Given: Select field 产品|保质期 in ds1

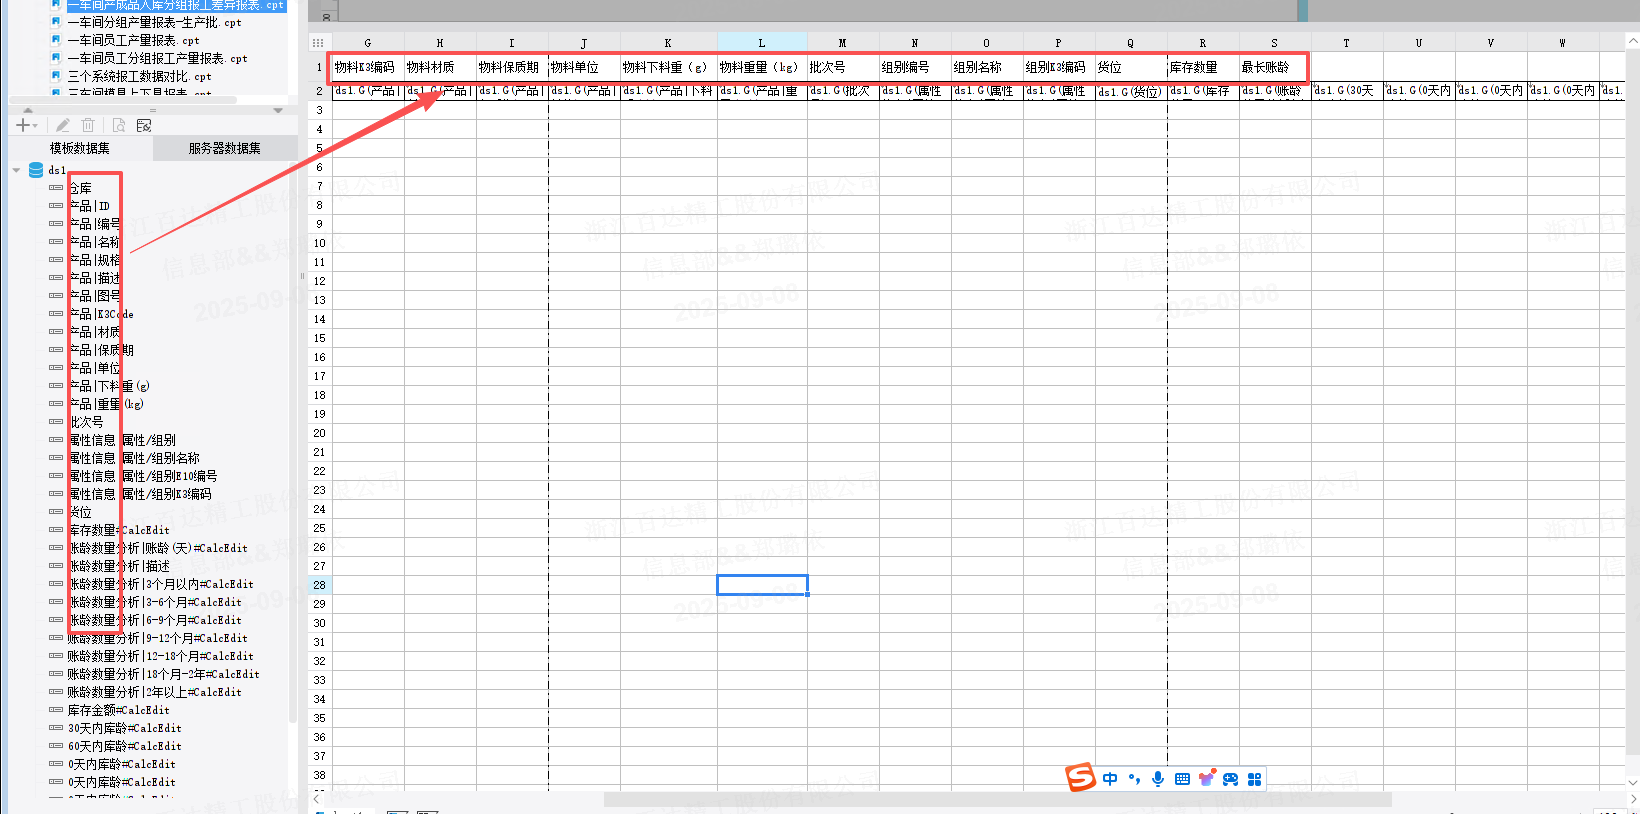Looking at the screenshot, I should [100, 350].
